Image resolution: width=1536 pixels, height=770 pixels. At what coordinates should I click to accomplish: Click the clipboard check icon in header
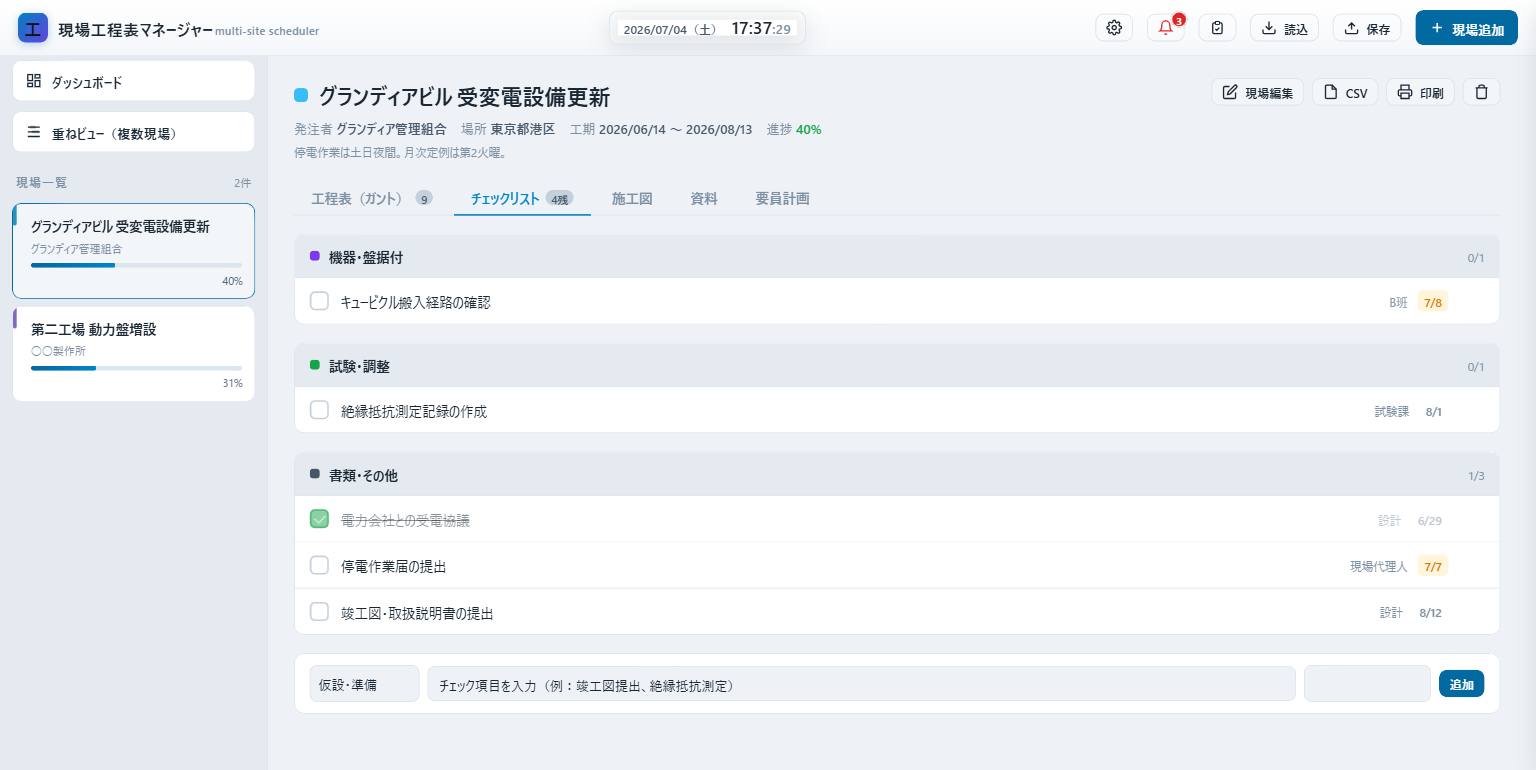[1217, 28]
